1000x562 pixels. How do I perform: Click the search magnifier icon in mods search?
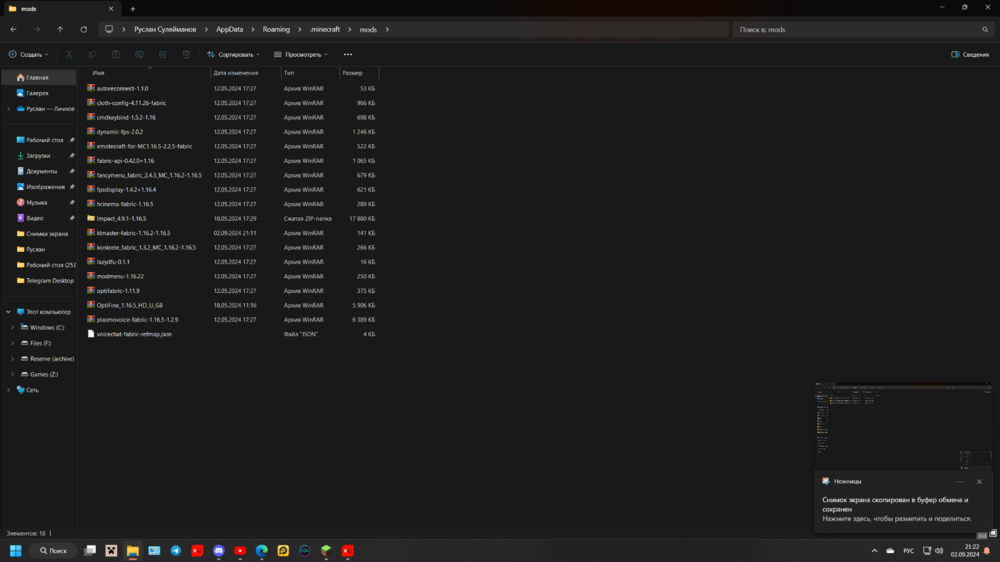[x=985, y=29]
